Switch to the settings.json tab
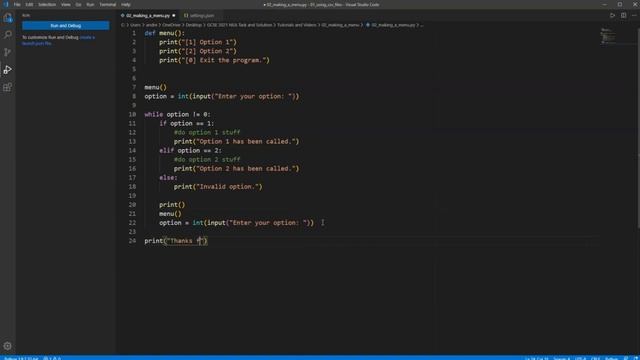The width and height of the screenshot is (640, 360). [x=199, y=16]
